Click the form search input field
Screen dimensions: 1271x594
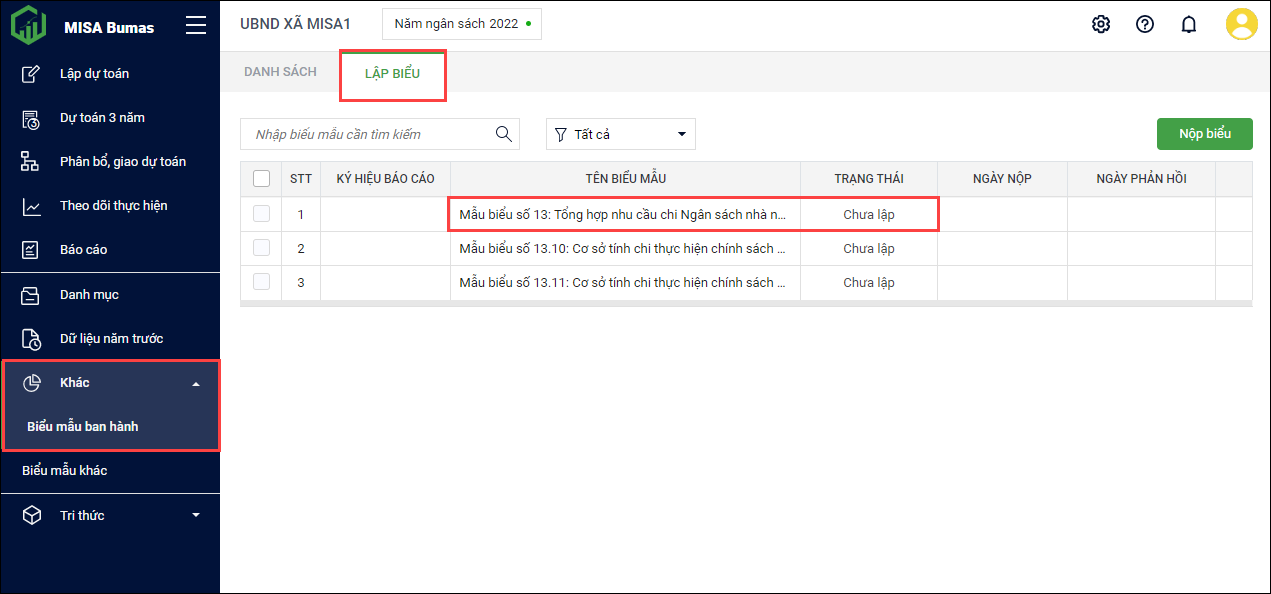[x=370, y=134]
